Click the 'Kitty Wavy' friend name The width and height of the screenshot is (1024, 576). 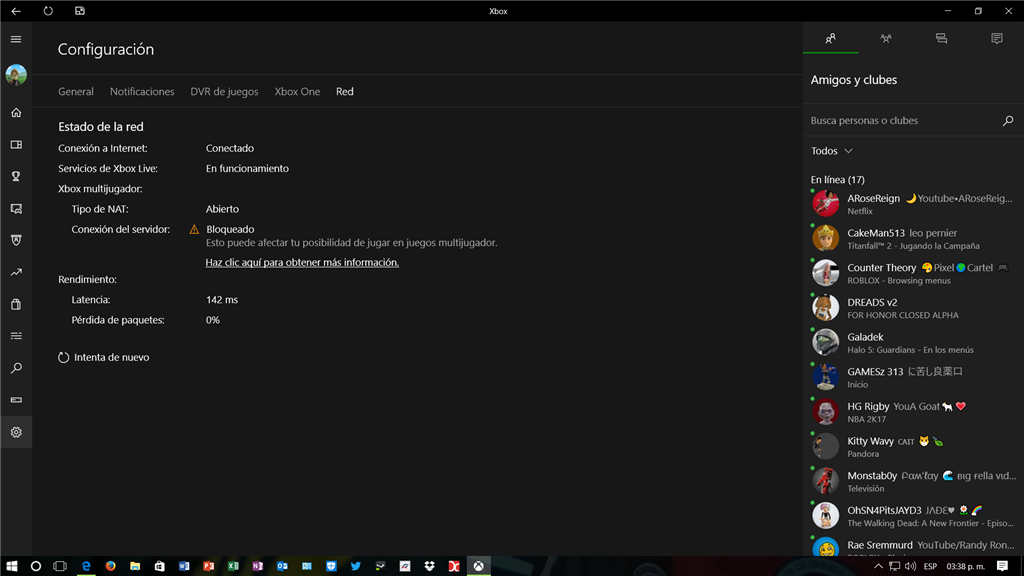[871, 441]
